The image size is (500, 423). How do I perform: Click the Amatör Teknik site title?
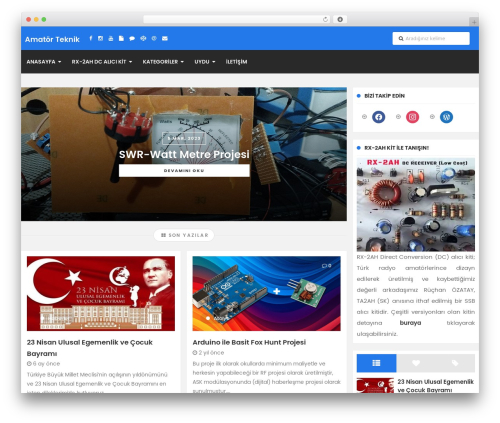[x=52, y=39]
